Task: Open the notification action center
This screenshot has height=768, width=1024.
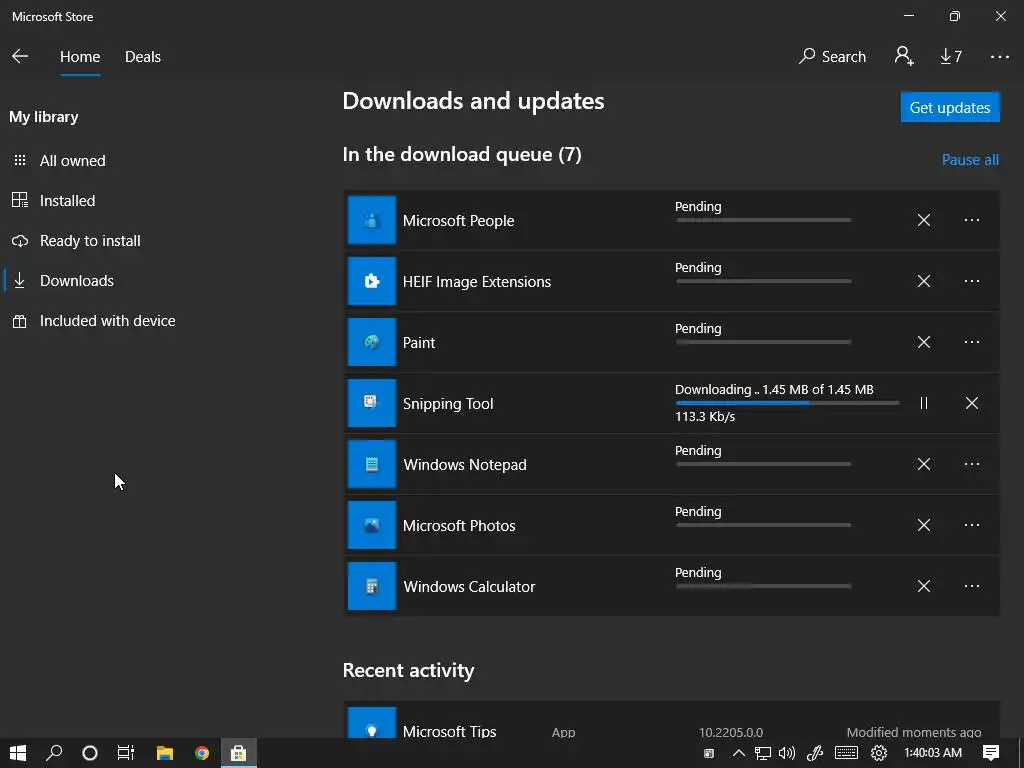Action: pyautogui.click(x=991, y=753)
